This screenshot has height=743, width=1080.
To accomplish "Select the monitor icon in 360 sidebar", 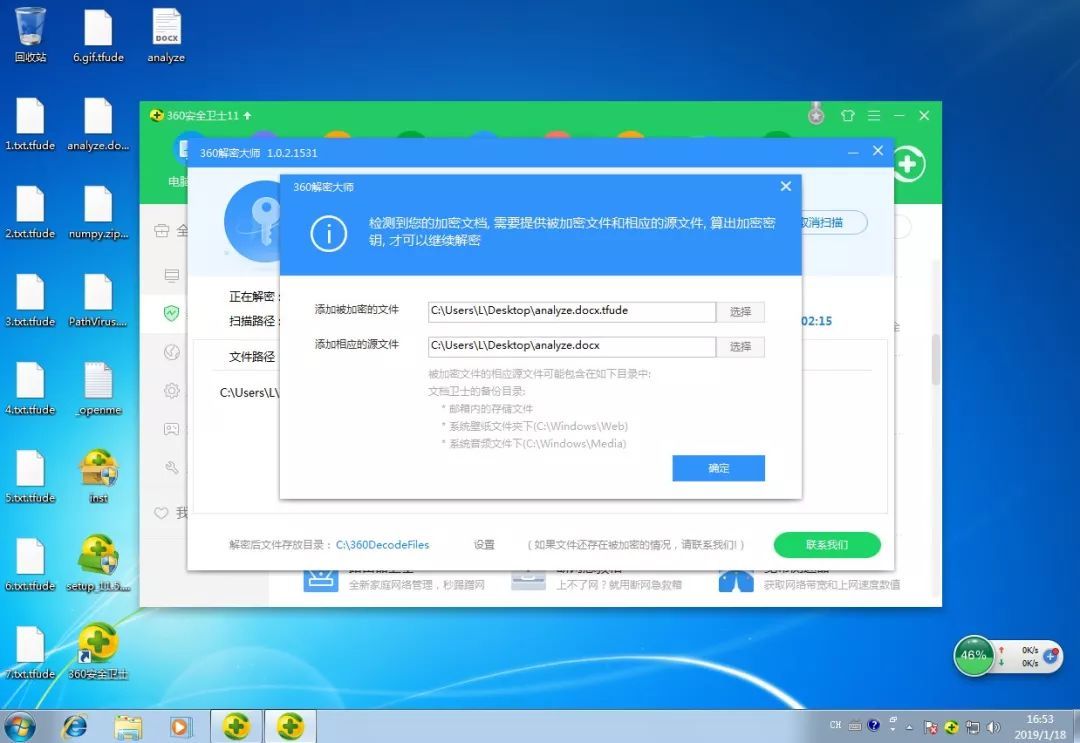I will pyautogui.click(x=172, y=275).
